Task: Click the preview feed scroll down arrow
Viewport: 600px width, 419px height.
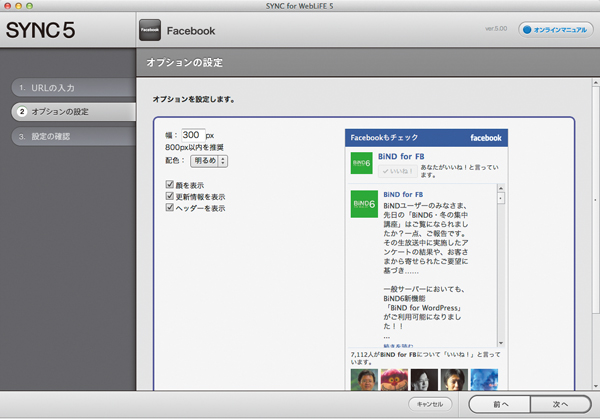Action: pos(501,343)
